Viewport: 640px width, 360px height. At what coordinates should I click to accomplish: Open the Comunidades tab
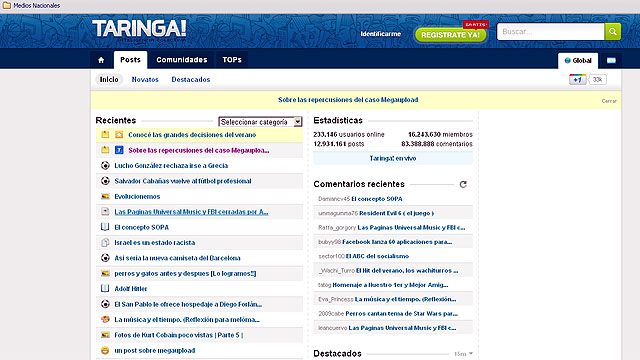tap(182, 60)
